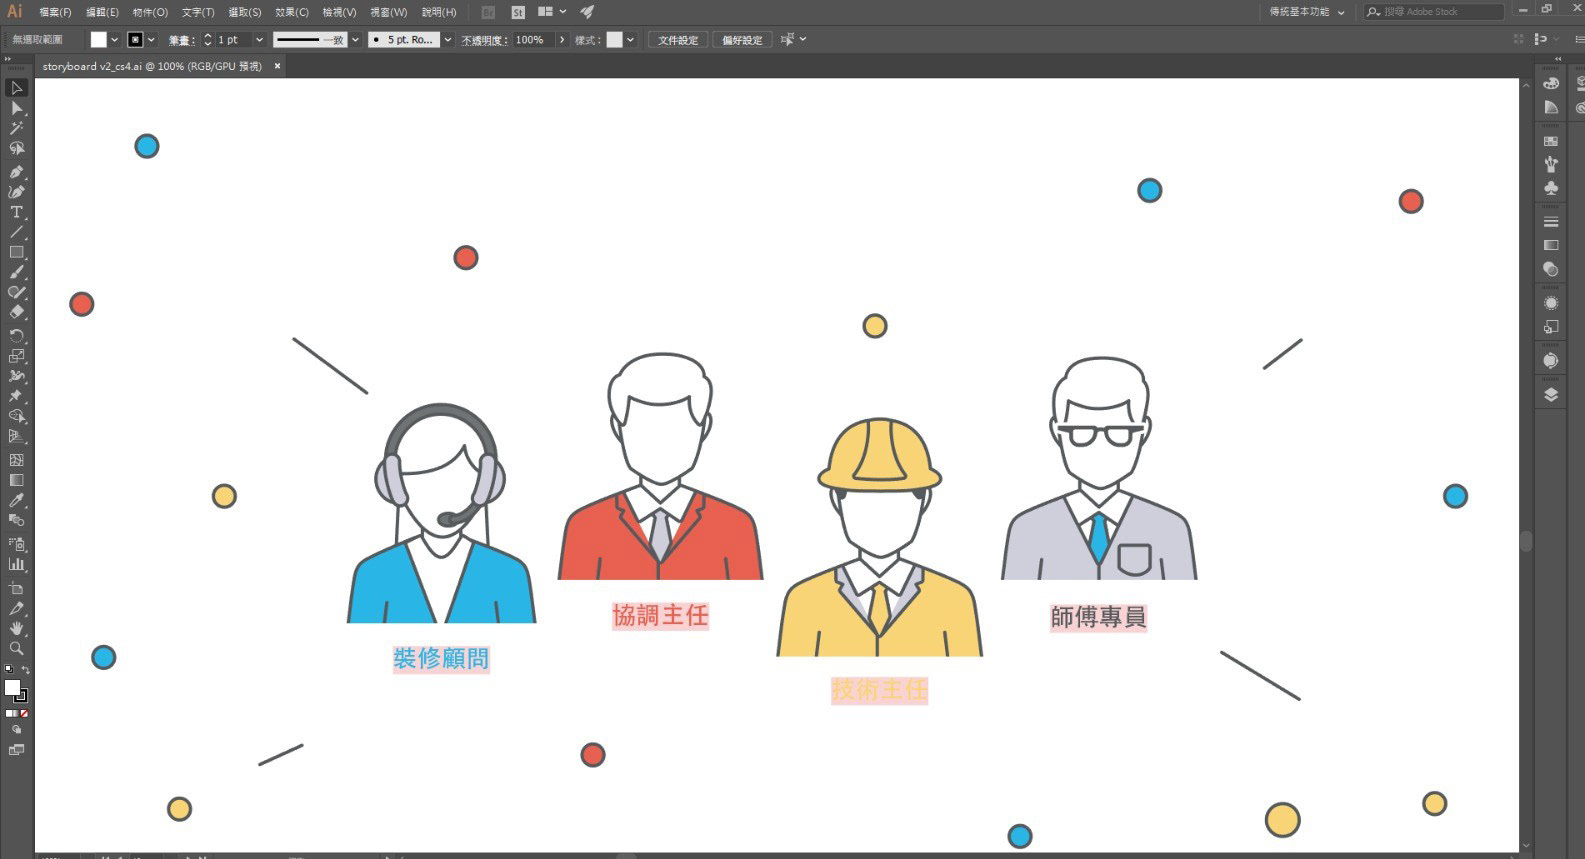Open the 效果(C) menu
This screenshot has width=1585, height=859.
click(x=291, y=12)
